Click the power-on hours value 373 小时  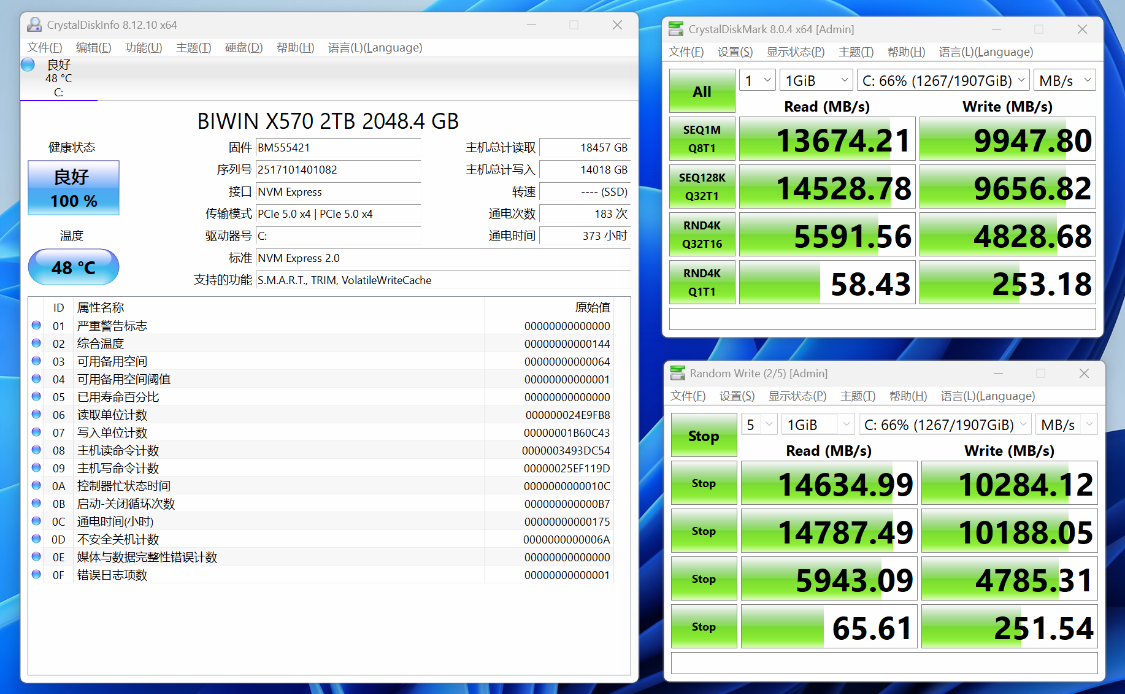[x=585, y=236]
